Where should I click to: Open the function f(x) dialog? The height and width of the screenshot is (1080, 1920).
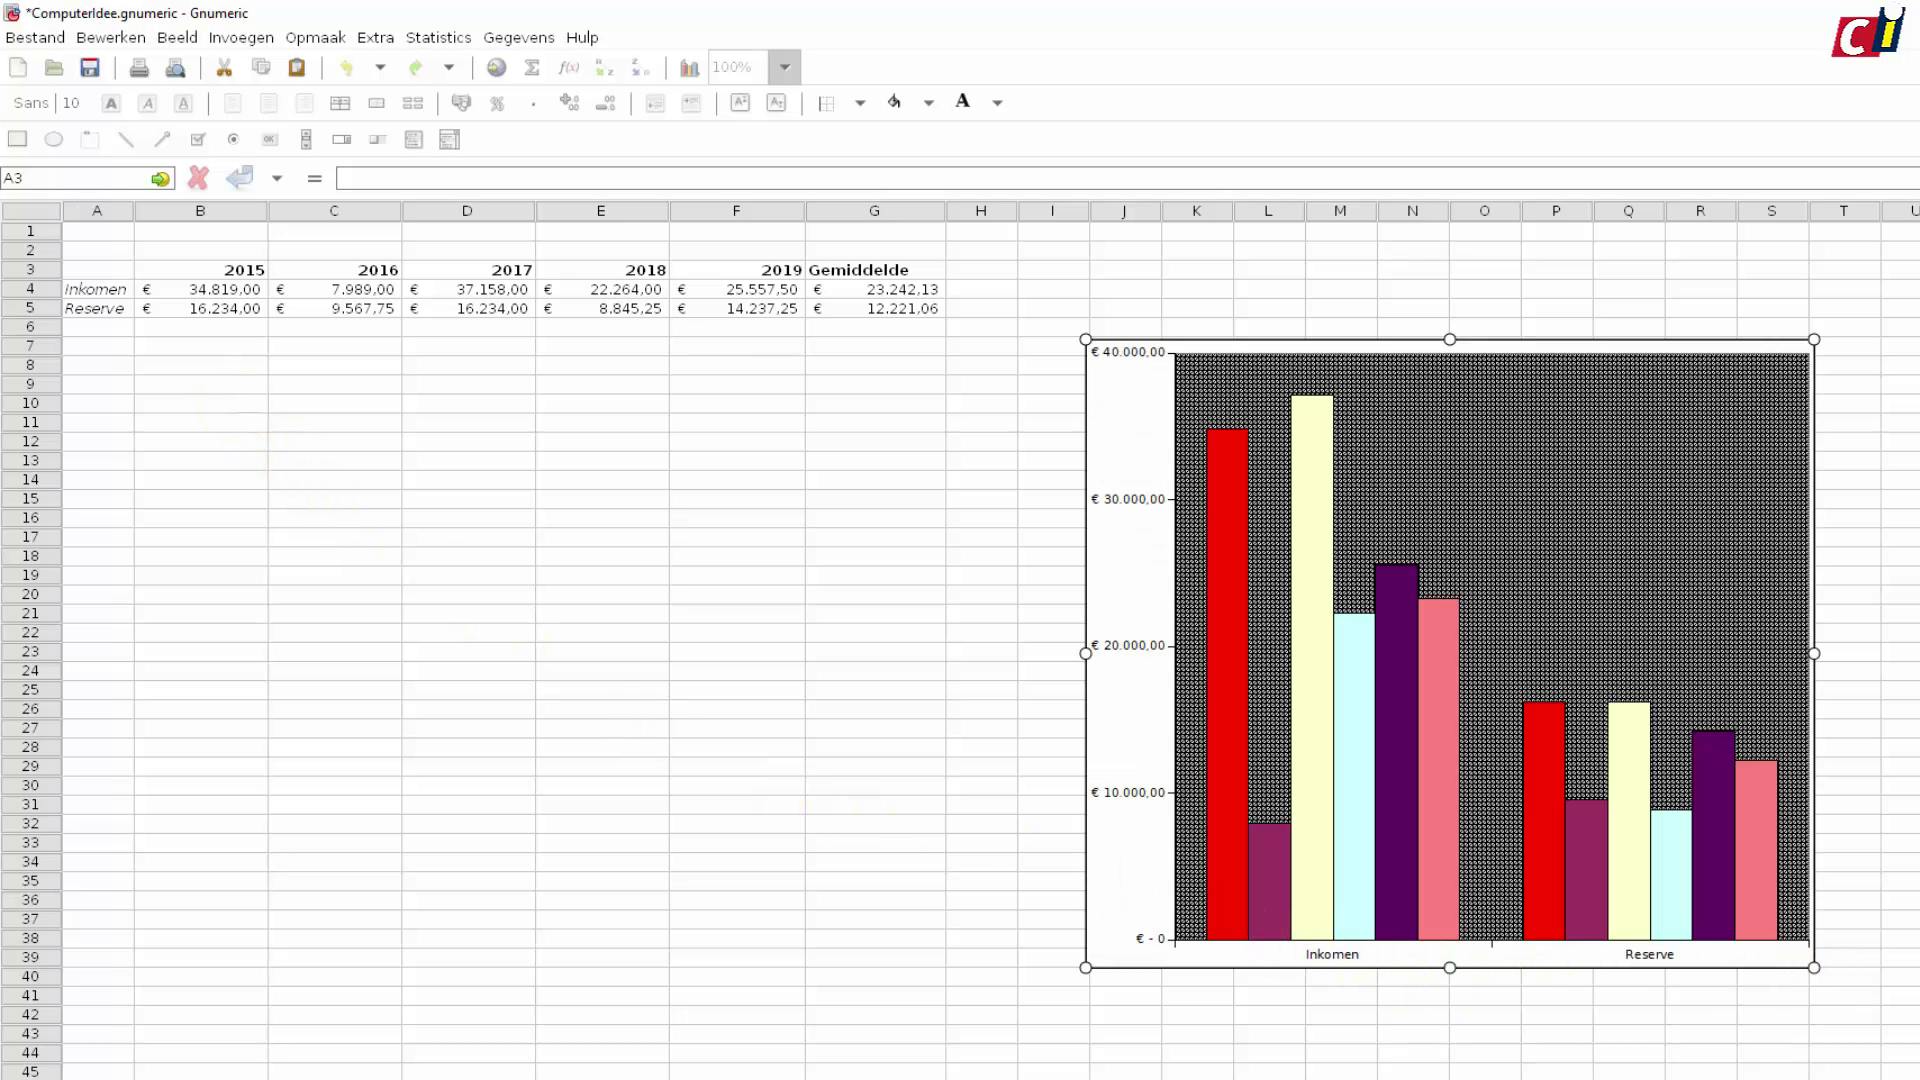pos(567,67)
